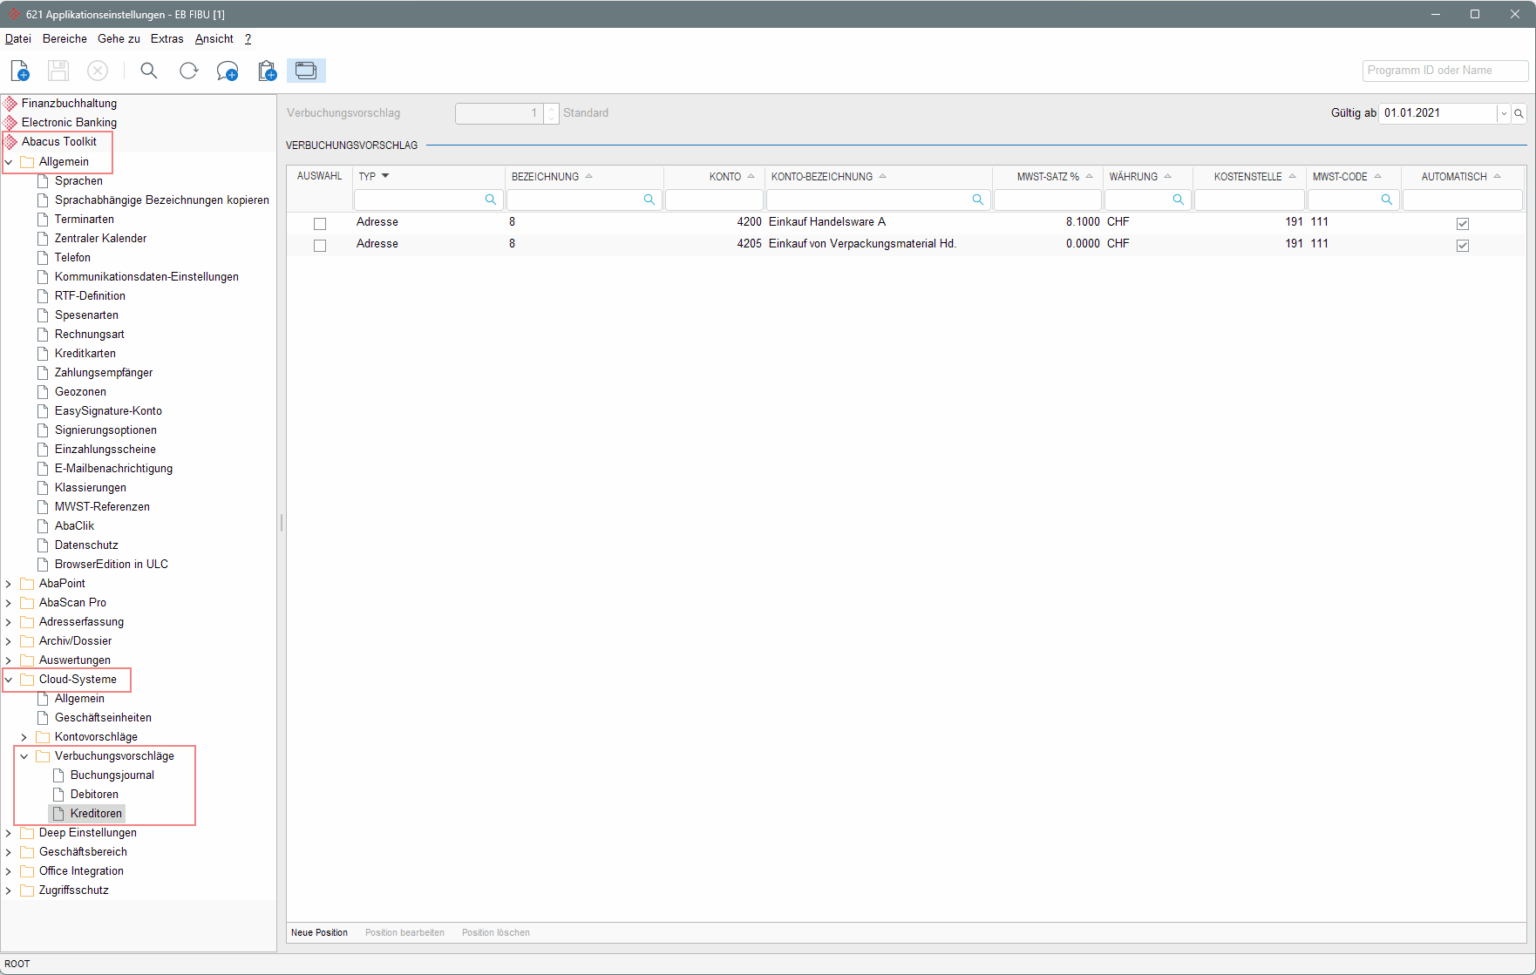The height and width of the screenshot is (975, 1536).
Task: Click the filter magnifier in the BEZEICHNUNG column
Action: pyautogui.click(x=649, y=199)
